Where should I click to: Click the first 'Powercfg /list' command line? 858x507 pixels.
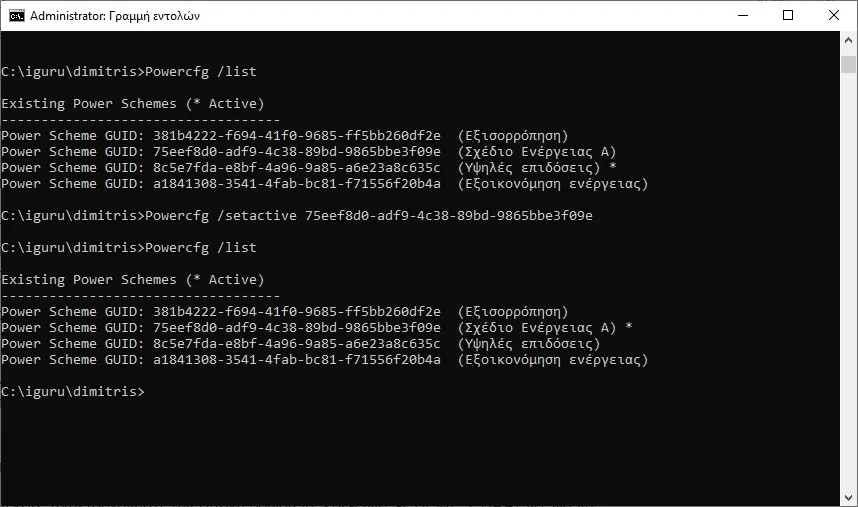(x=128, y=72)
